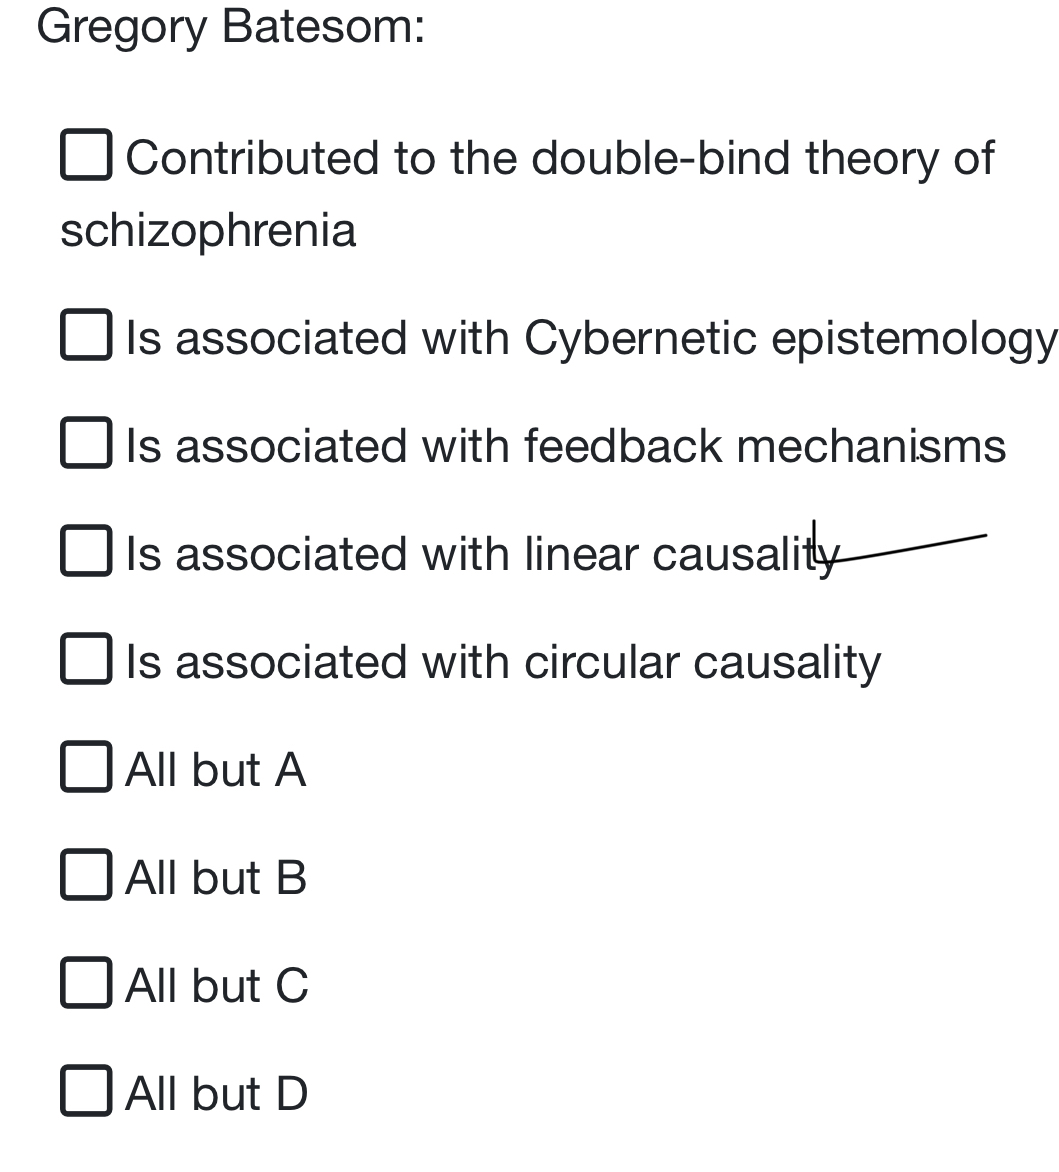The image size is (1059, 1172).
Task: Click the 'Is associated with Cybernetic epistemology' text
Action: (592, 340)
